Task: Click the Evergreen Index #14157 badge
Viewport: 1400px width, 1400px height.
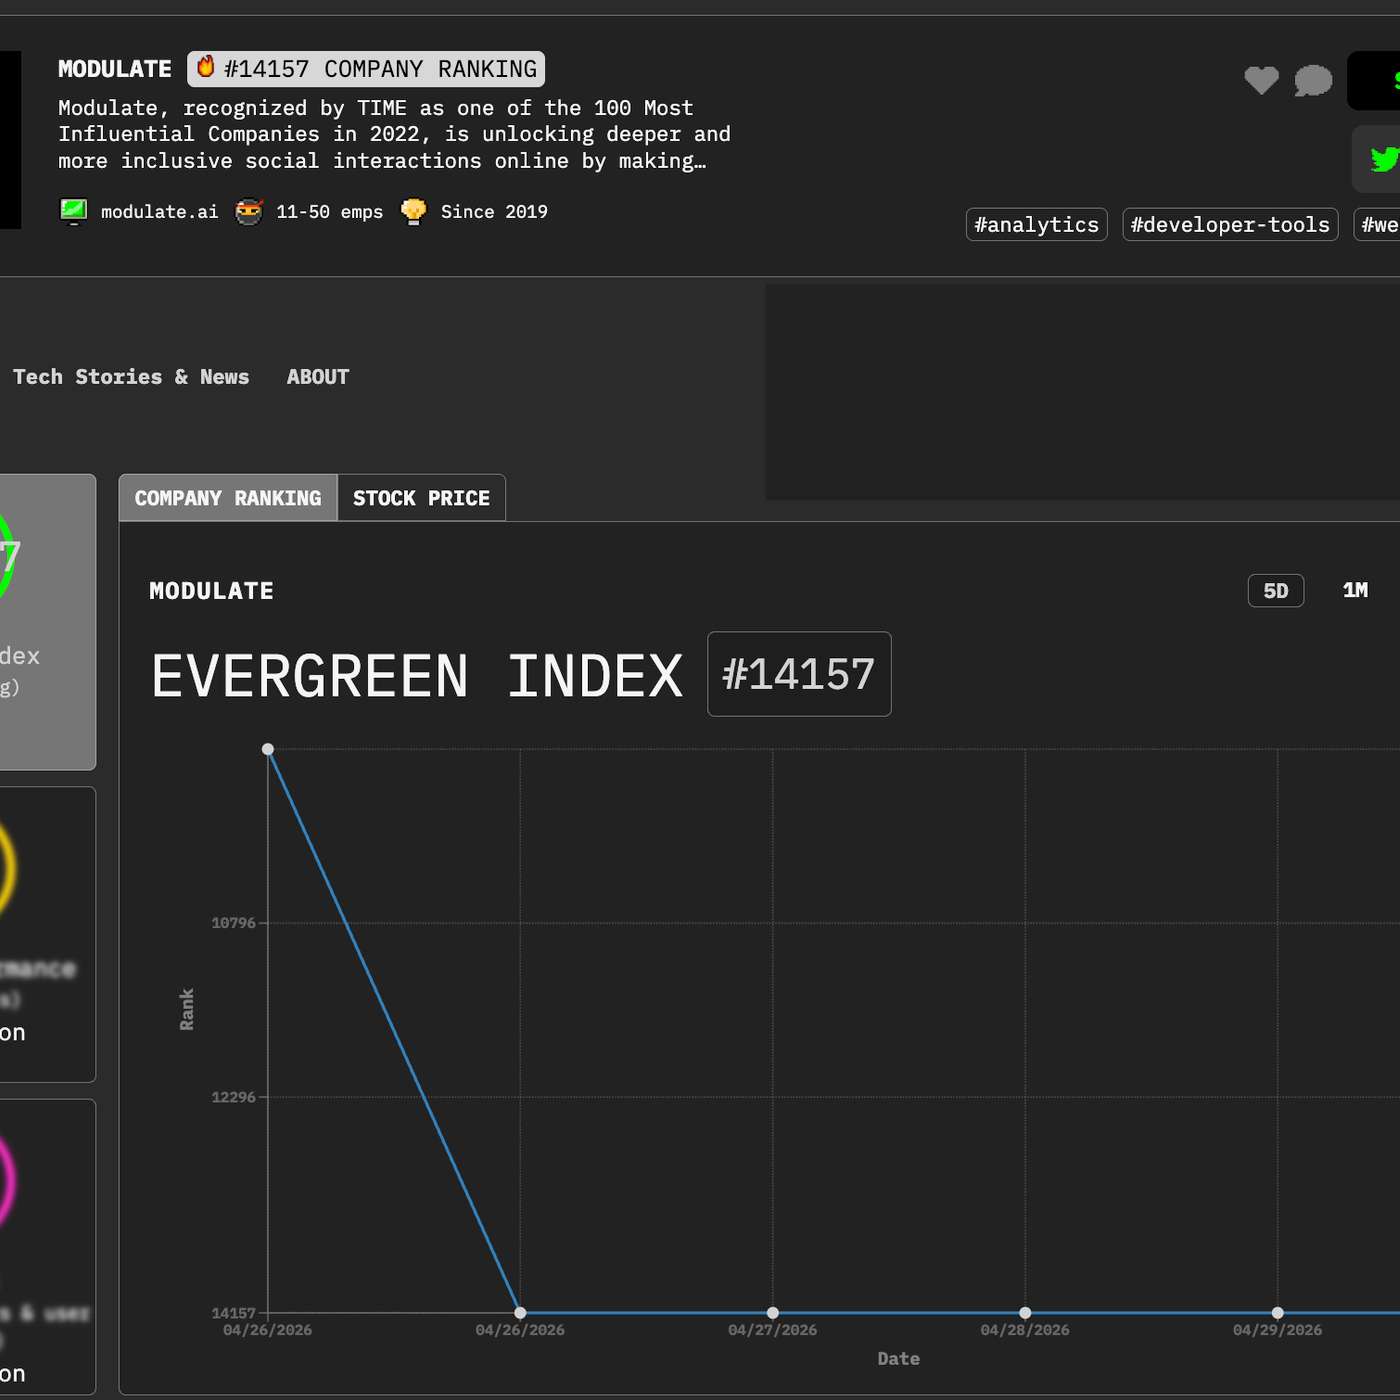Action: (x=799, y=674)
